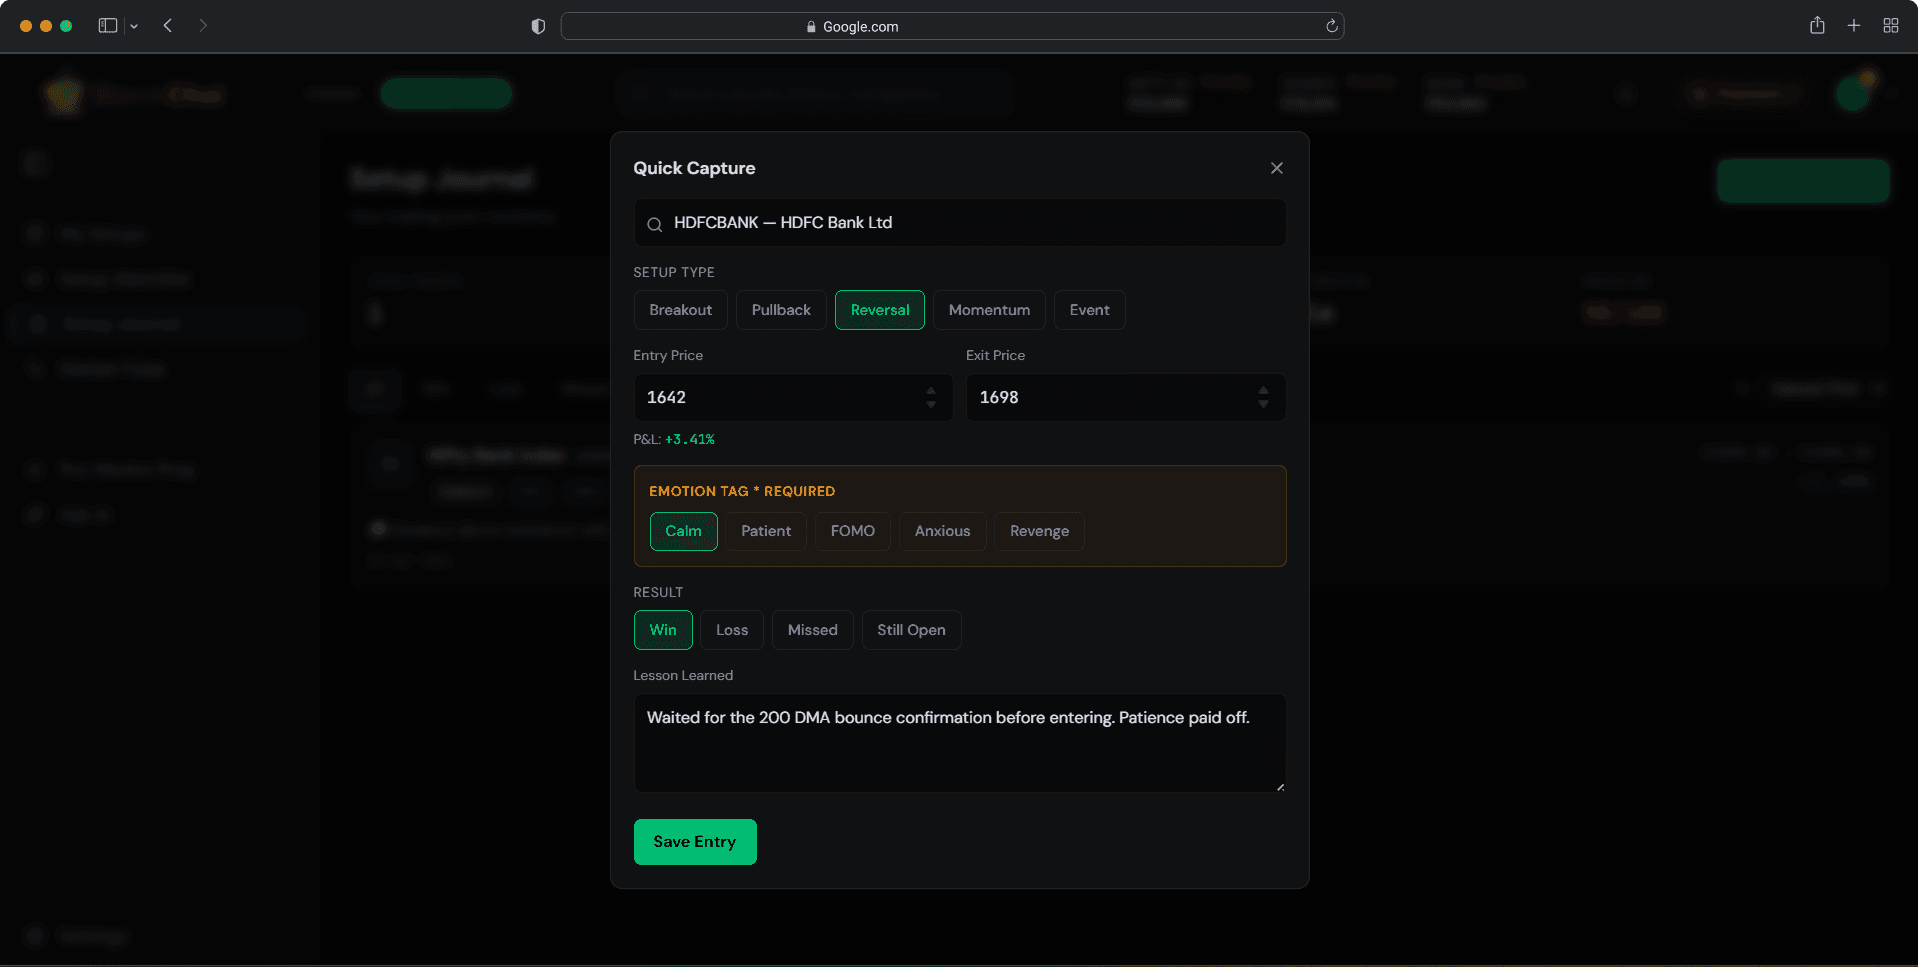Click the Safari forward arrow
Screen dimensions: 1918x967
pos(203,26)
